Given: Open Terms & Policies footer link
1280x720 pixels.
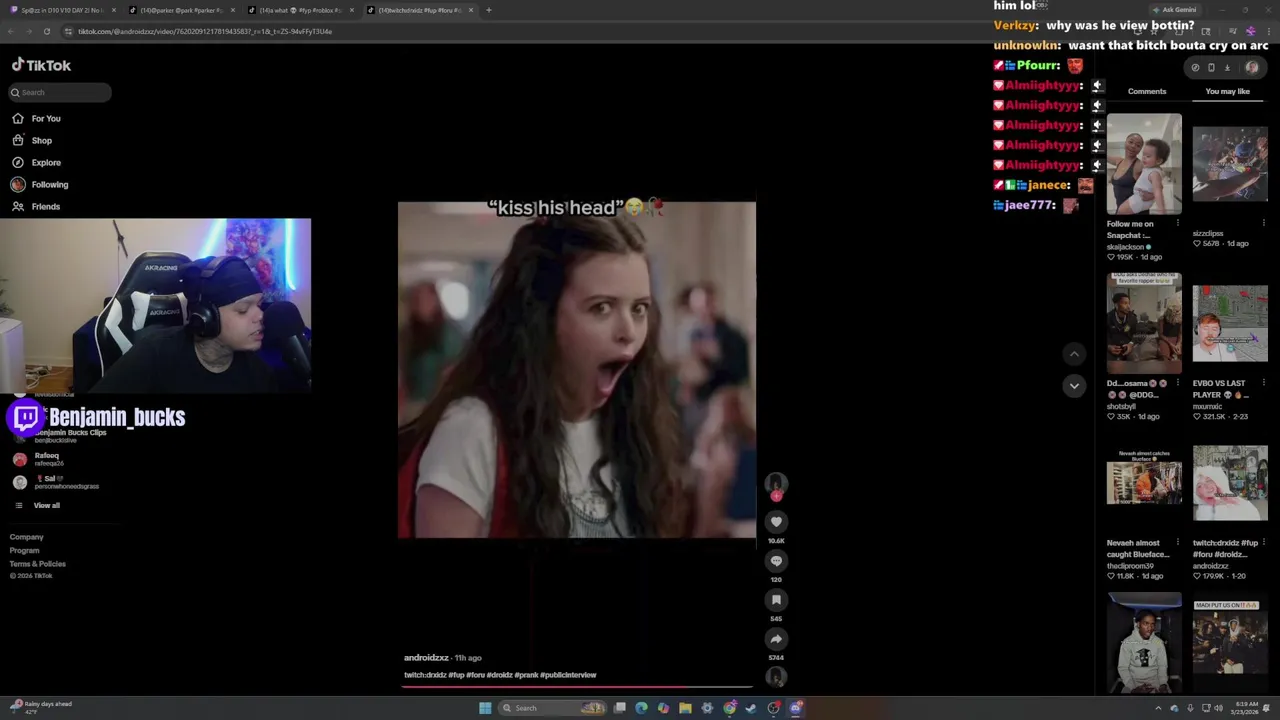Looking at the screenshot, I should click(x=38, y=564).
